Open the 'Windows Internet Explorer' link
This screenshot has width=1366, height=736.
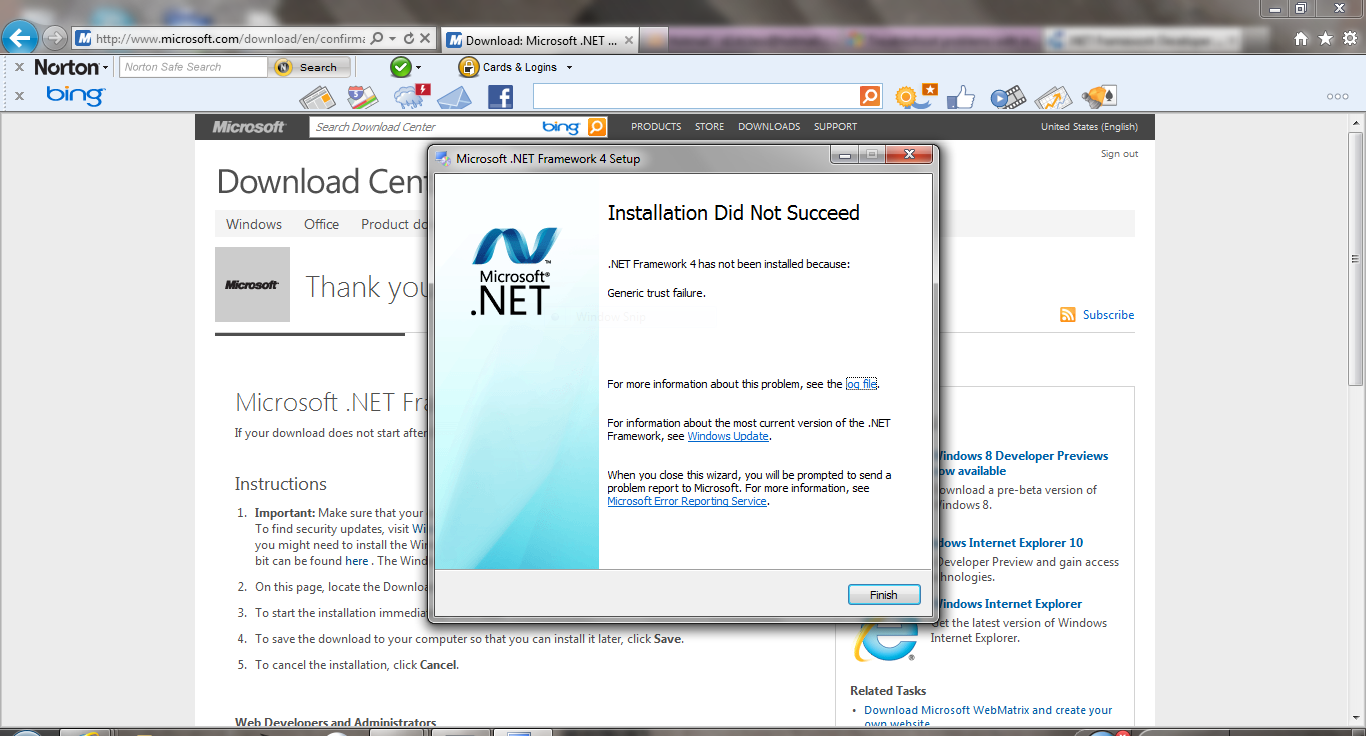[1007, 604]
